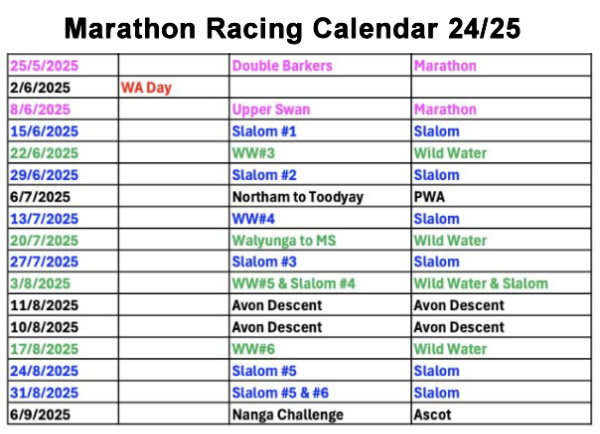Click the WW#6 event cell
This screenshot has width=600, height=434.
(x=251, y=349)
